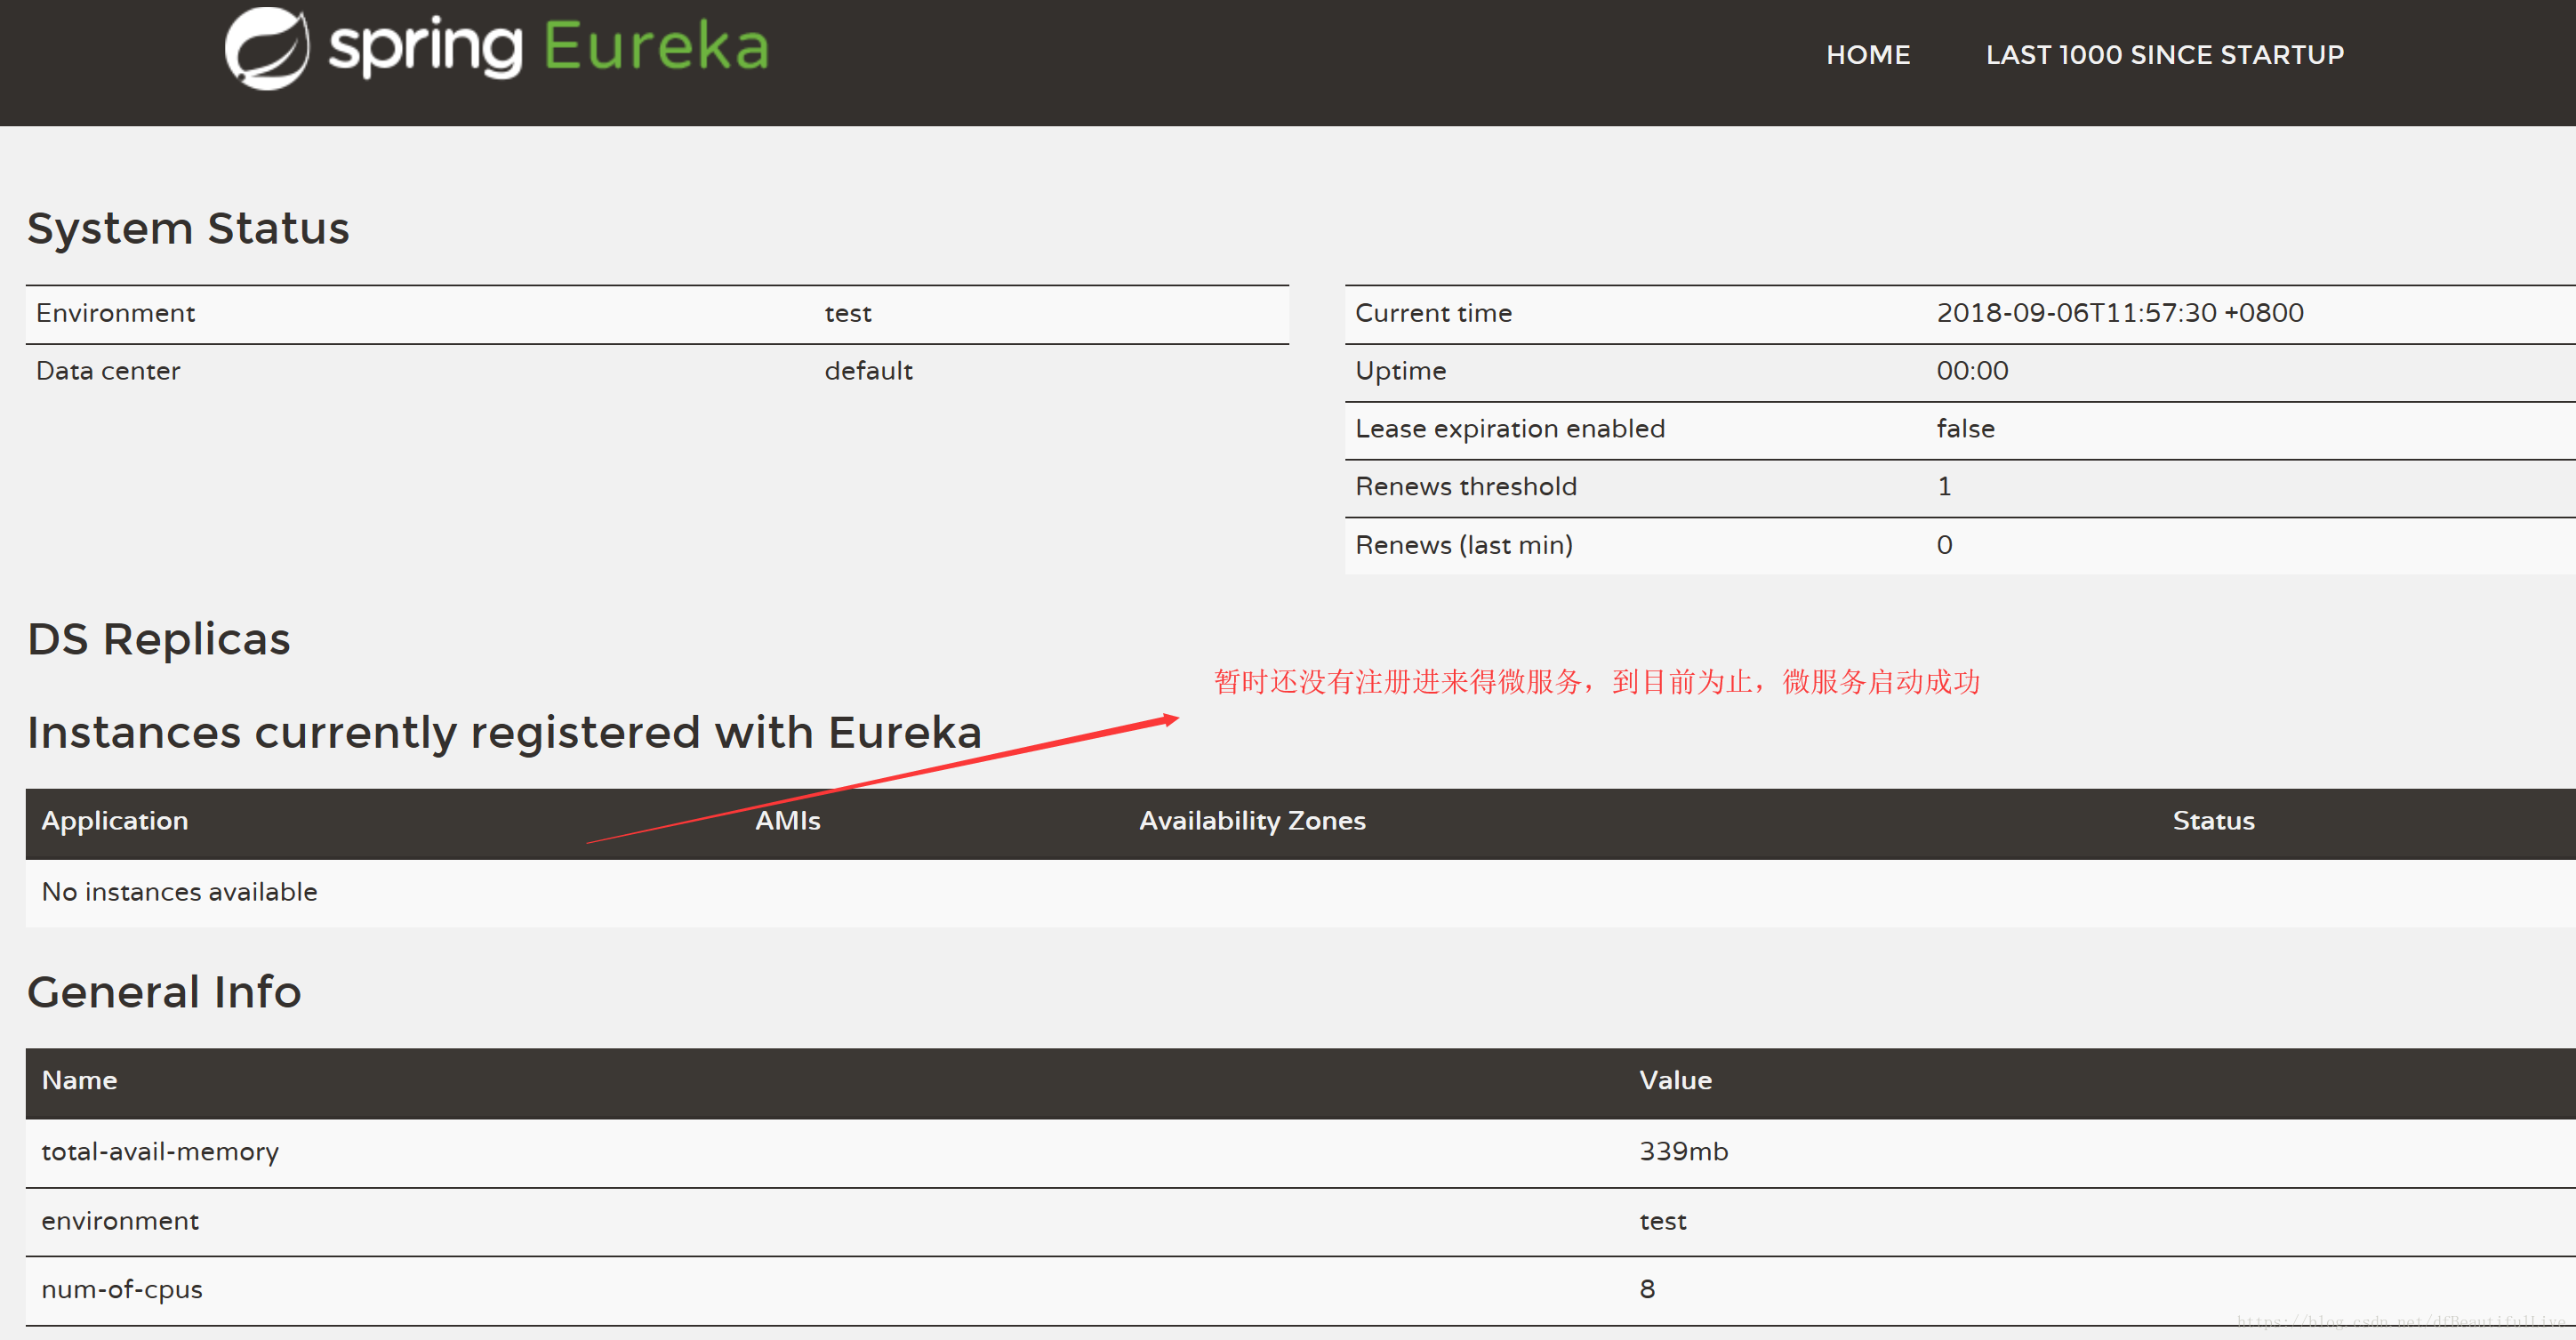Click the No instances available row
This screenshot has width=2576, height=1340.
180,892
